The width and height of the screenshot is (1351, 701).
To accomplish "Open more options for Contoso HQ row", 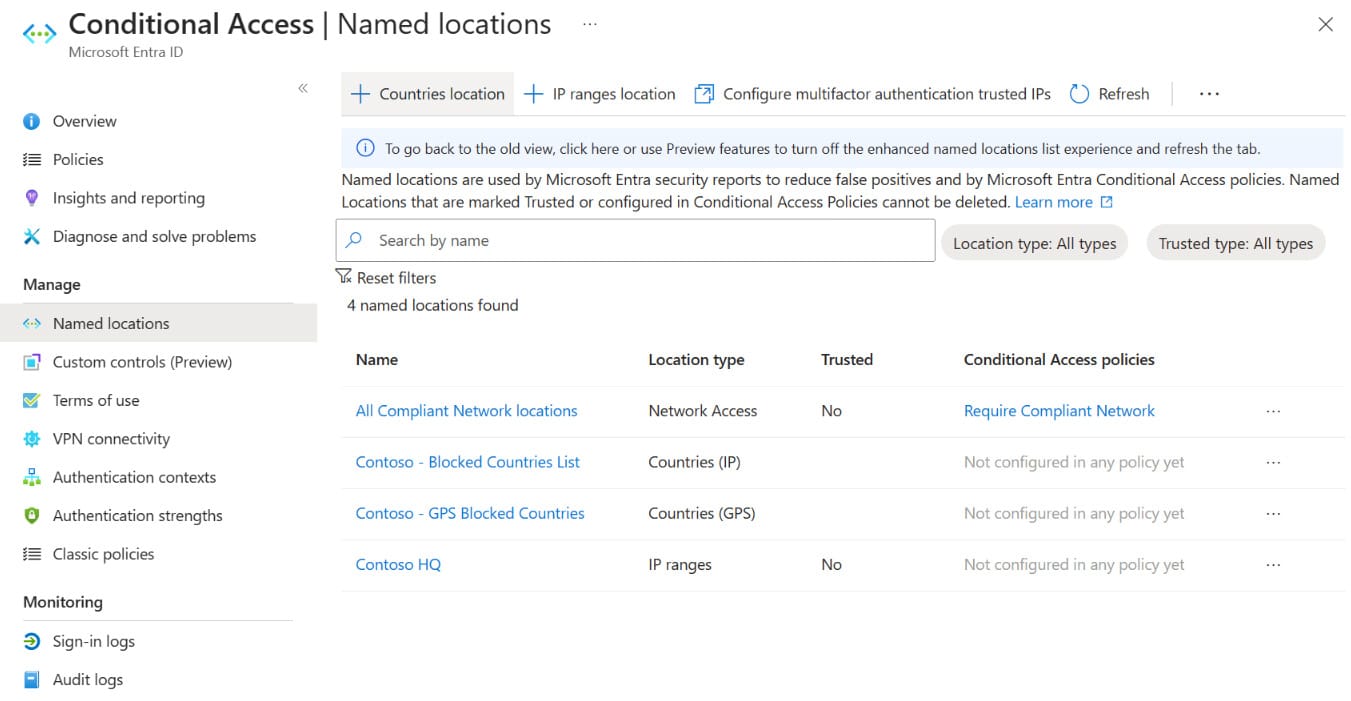I will (1273, 565).
